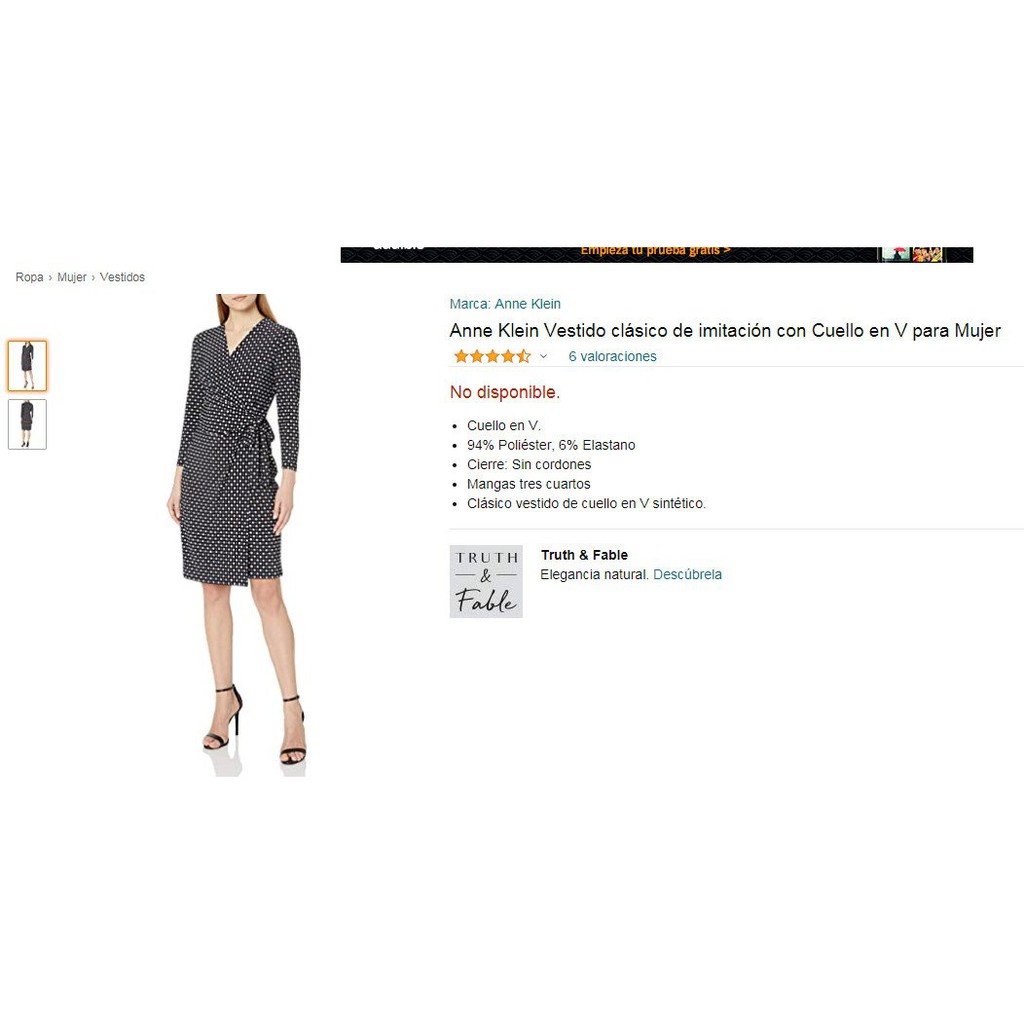Expand the rating breakdown chevron
Viewport: 1024px width, 1024px height.
click(543, 357)
